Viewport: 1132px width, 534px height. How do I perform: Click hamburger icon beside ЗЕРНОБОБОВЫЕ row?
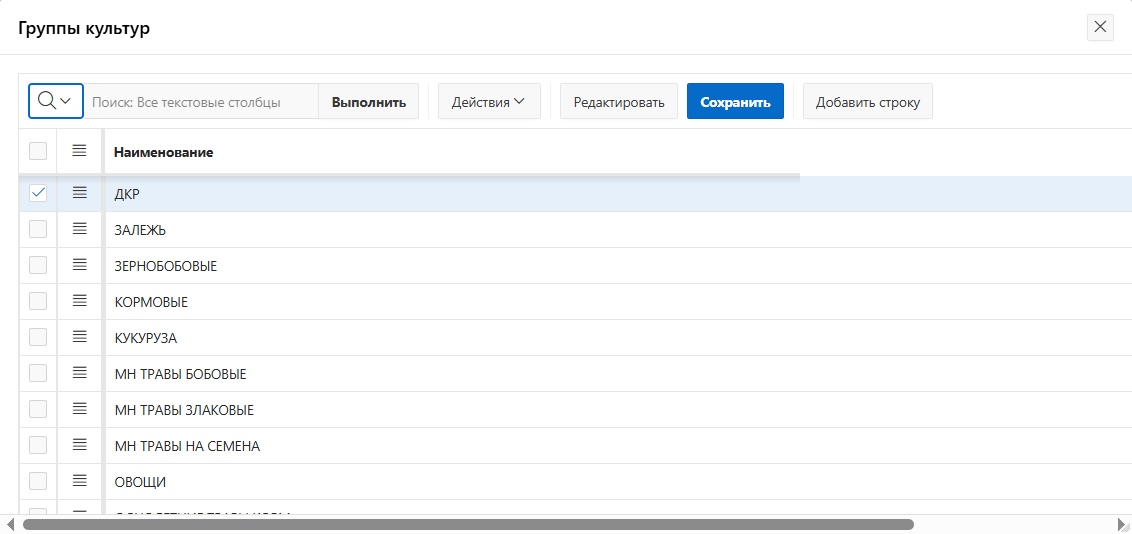[80, 265]
